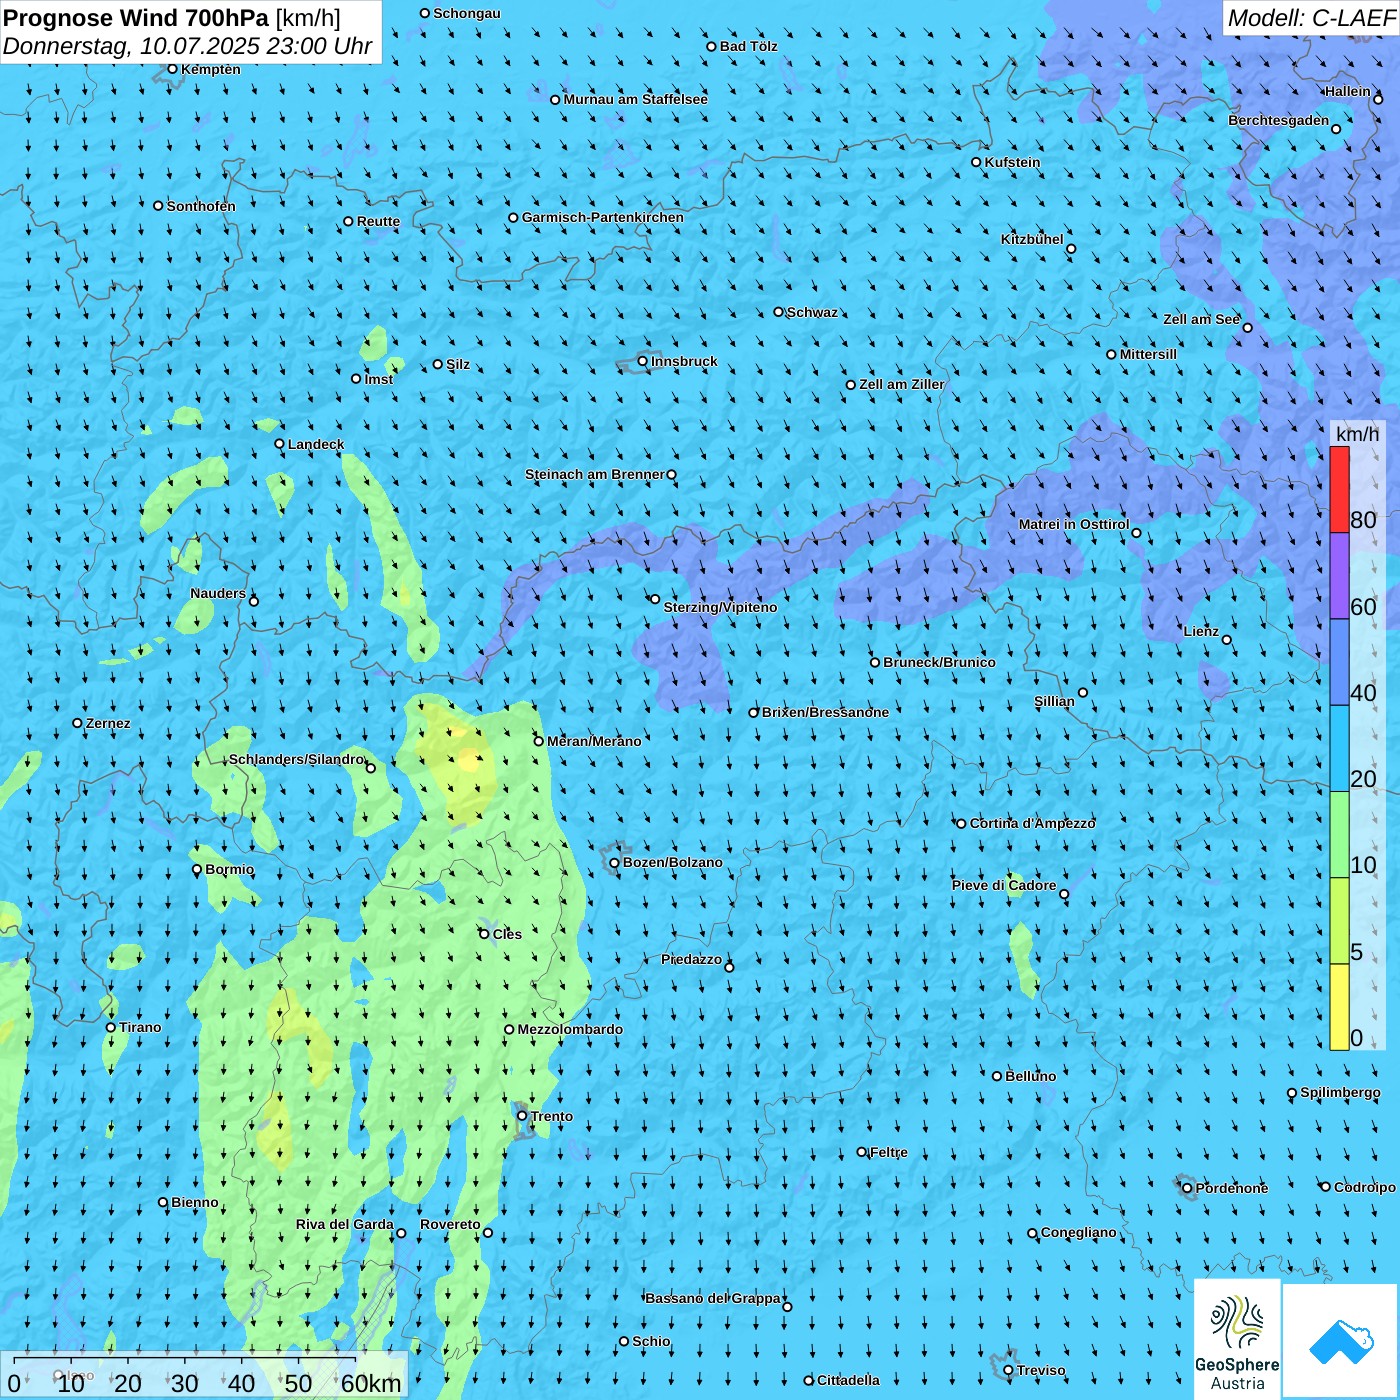This screenshot has width=1400, height=1400.
Task: Click the Cortina d'Ampezzo marker
Action: 962,824
